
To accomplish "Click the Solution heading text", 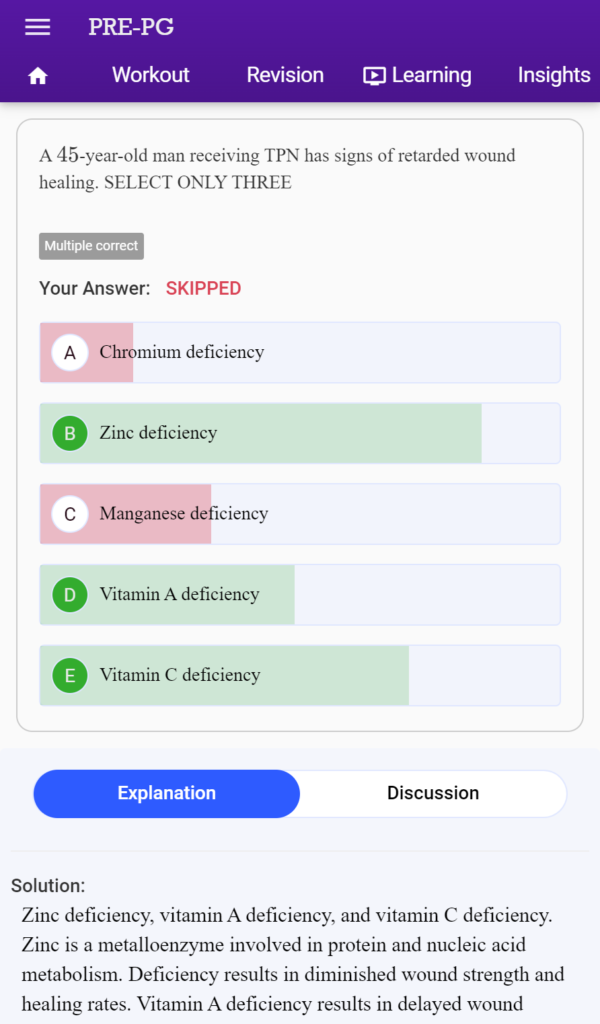I will 48,886.
